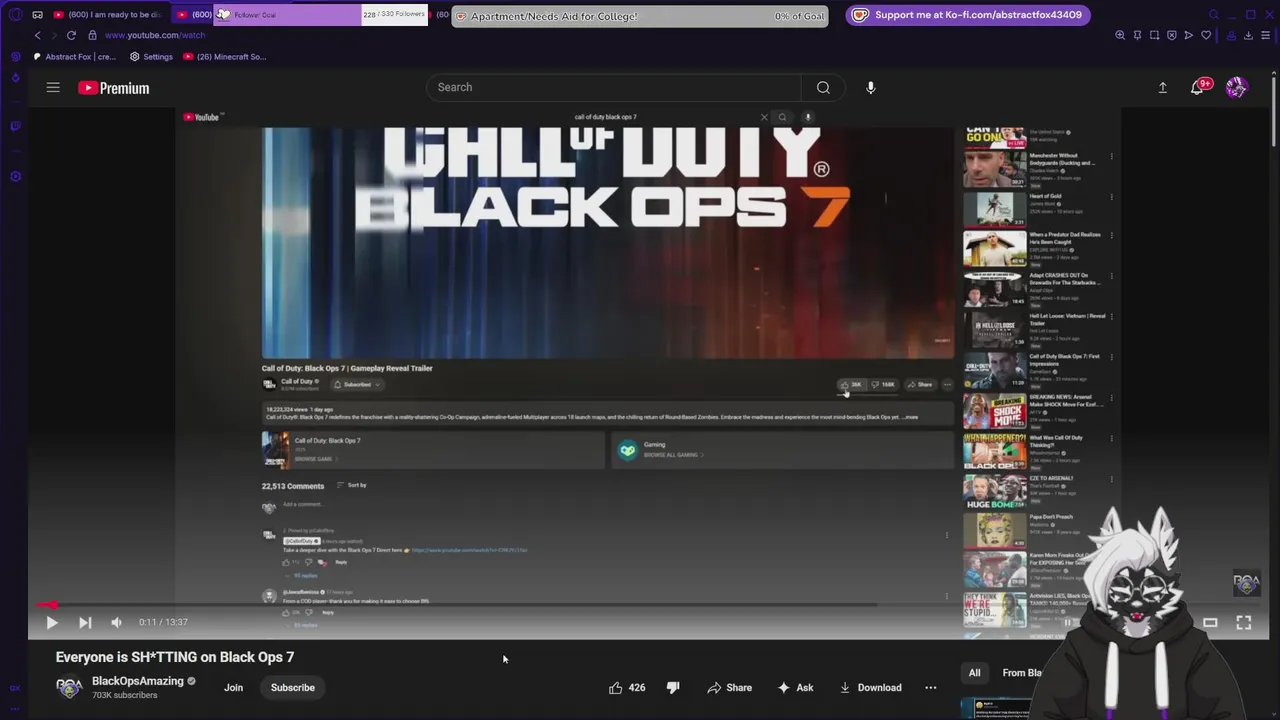Click the Ask button with sparkle icon

click(x=795, y=688)
